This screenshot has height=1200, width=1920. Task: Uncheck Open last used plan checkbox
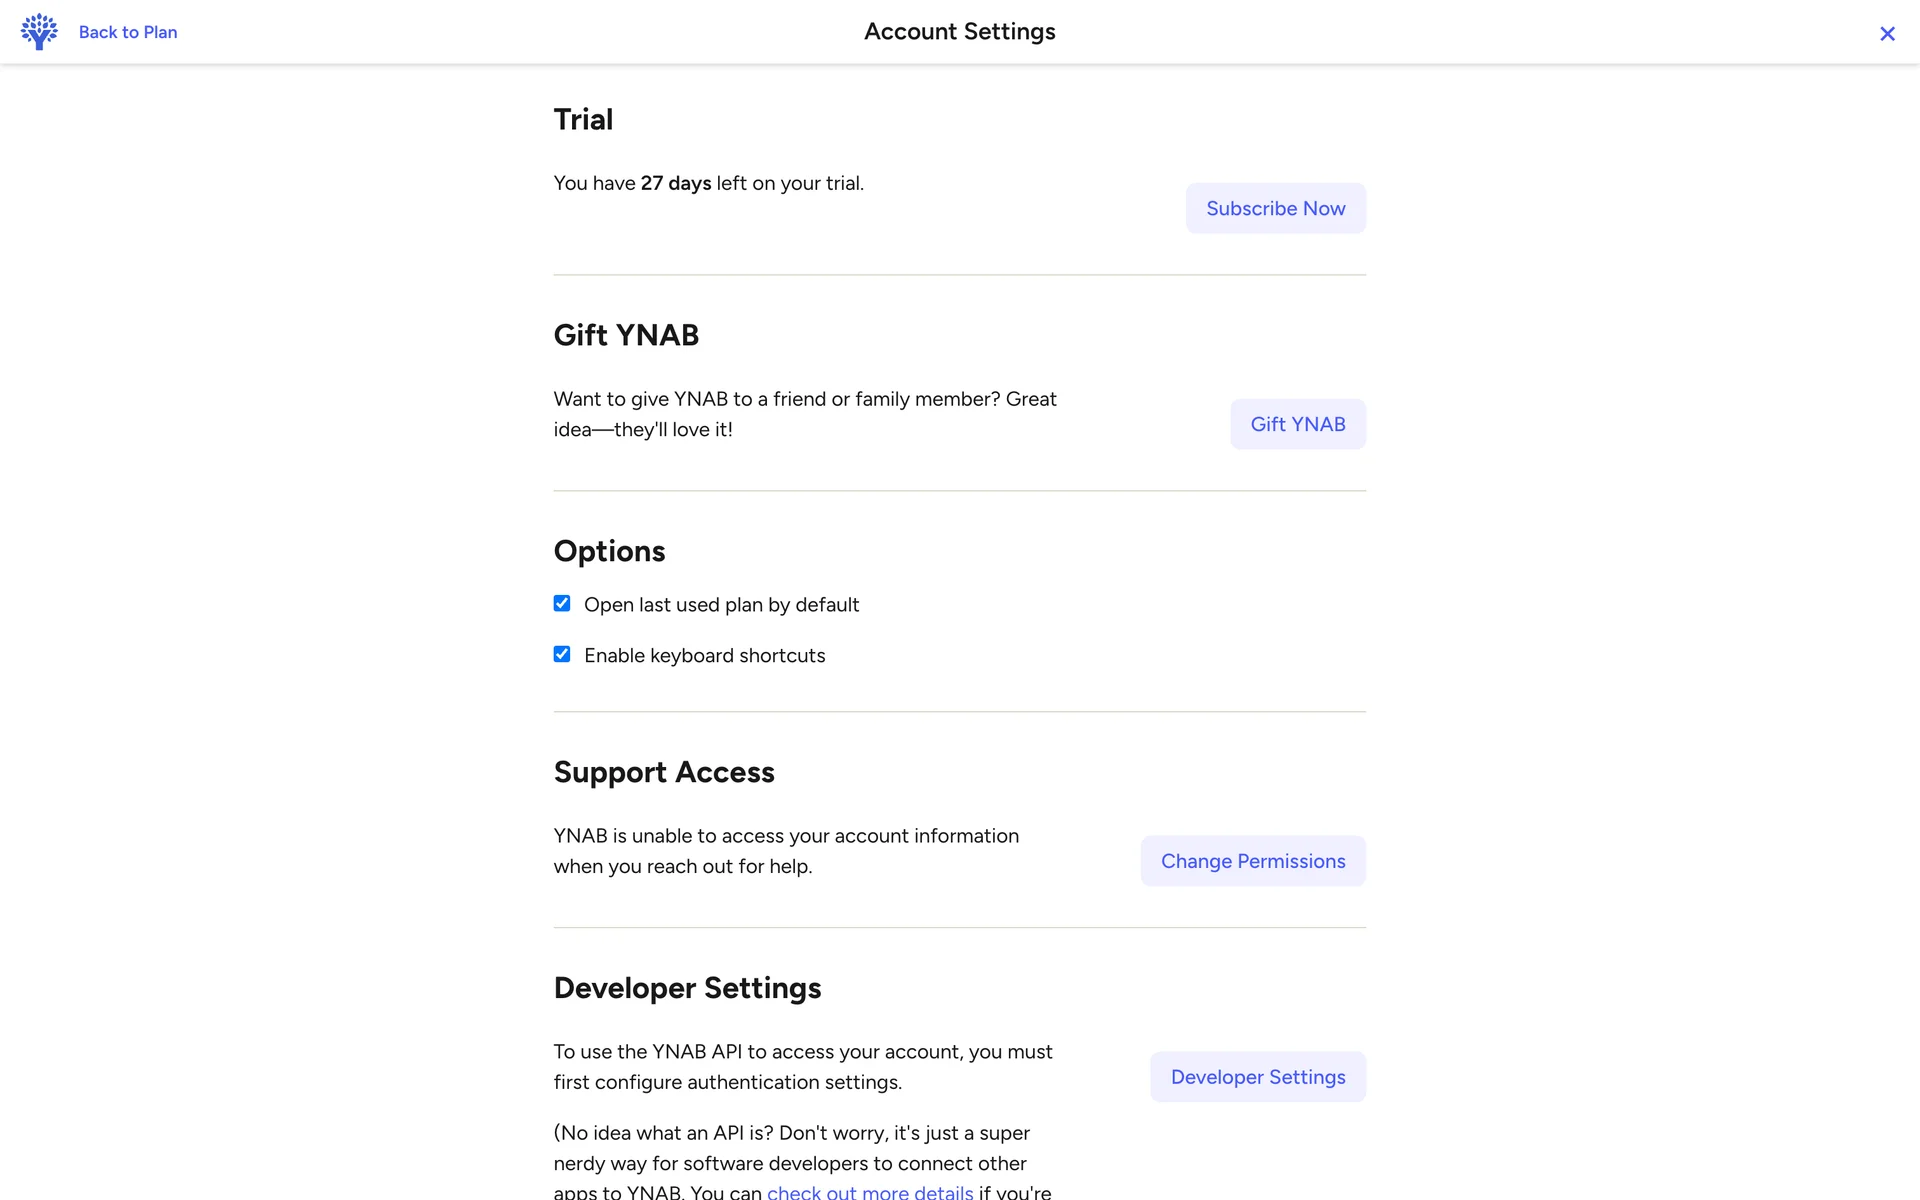pos(562,604)
